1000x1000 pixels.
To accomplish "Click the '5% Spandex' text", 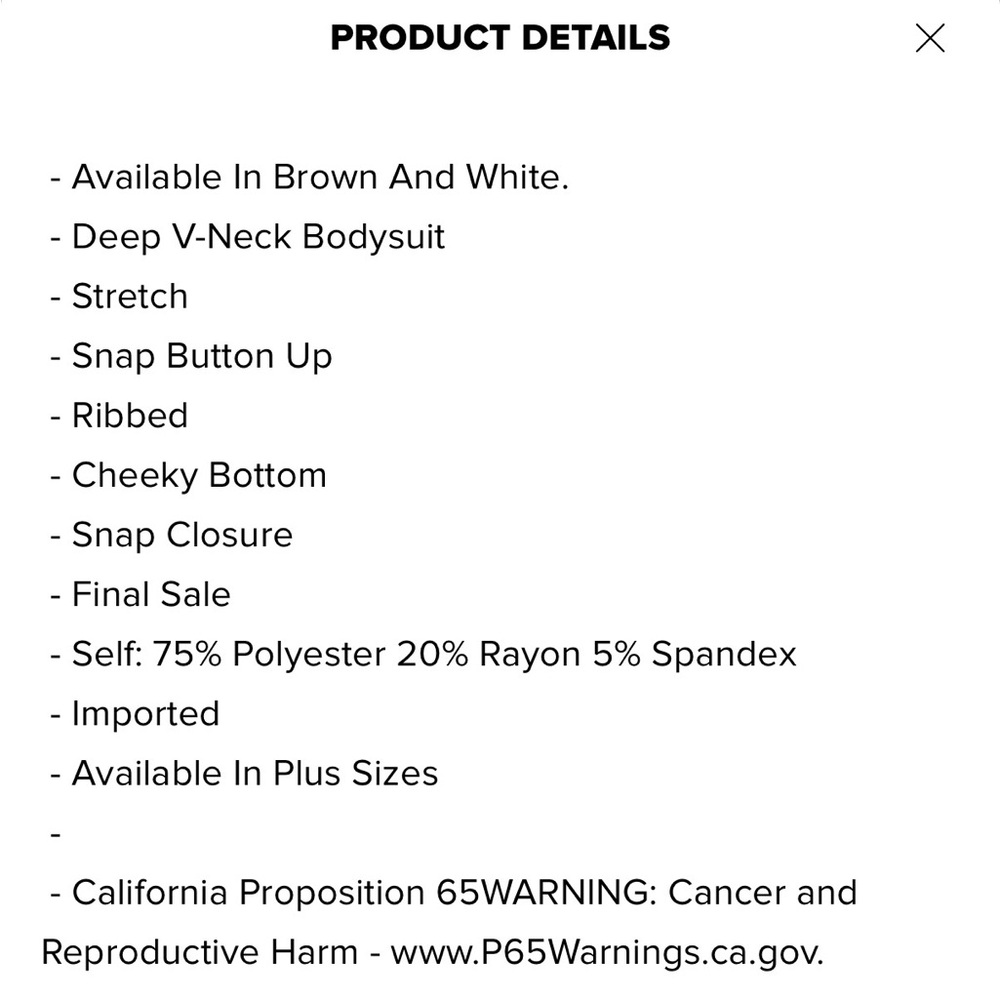I will pyautogui.click(x=695, y=654).
